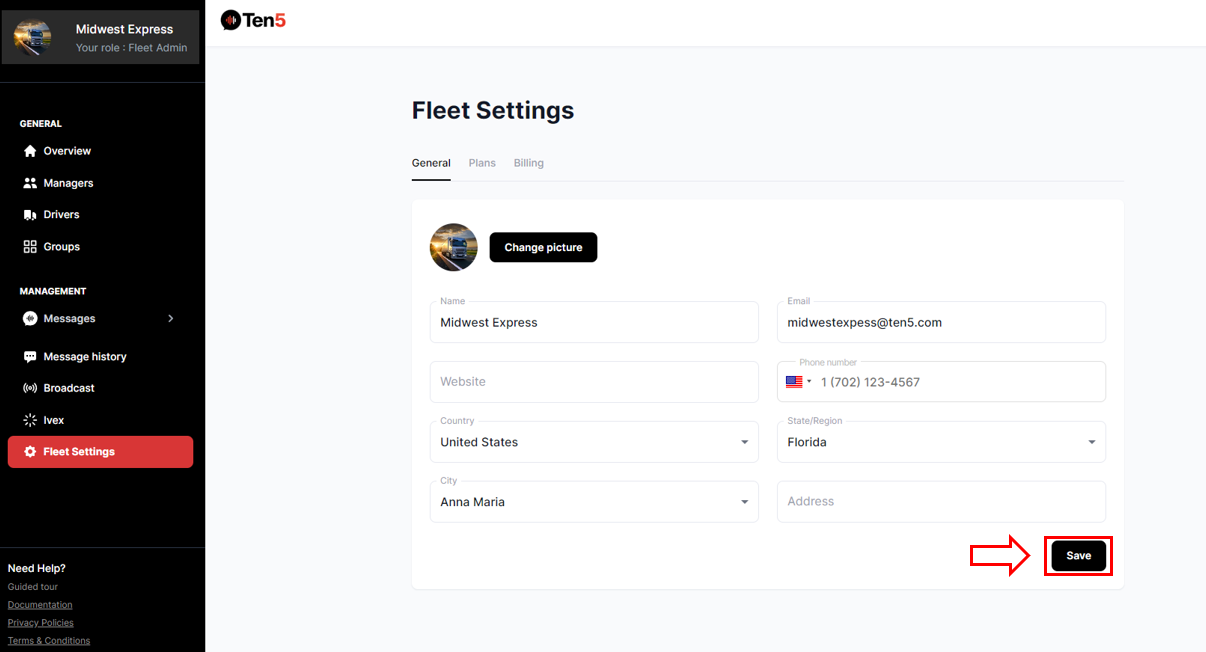
Task: Click the Message history chat icon
Action: (30, 357)
